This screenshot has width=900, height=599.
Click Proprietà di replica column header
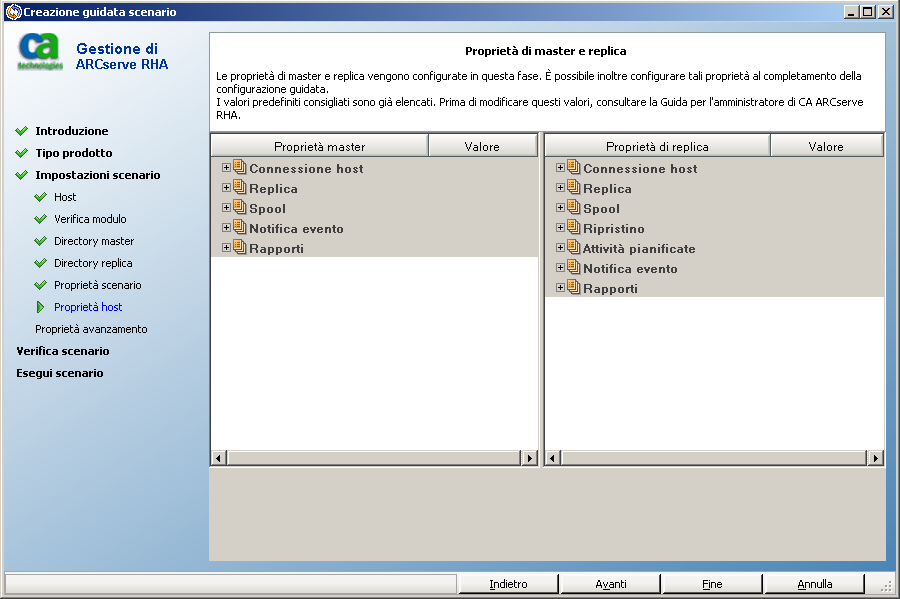coord(657,146)
